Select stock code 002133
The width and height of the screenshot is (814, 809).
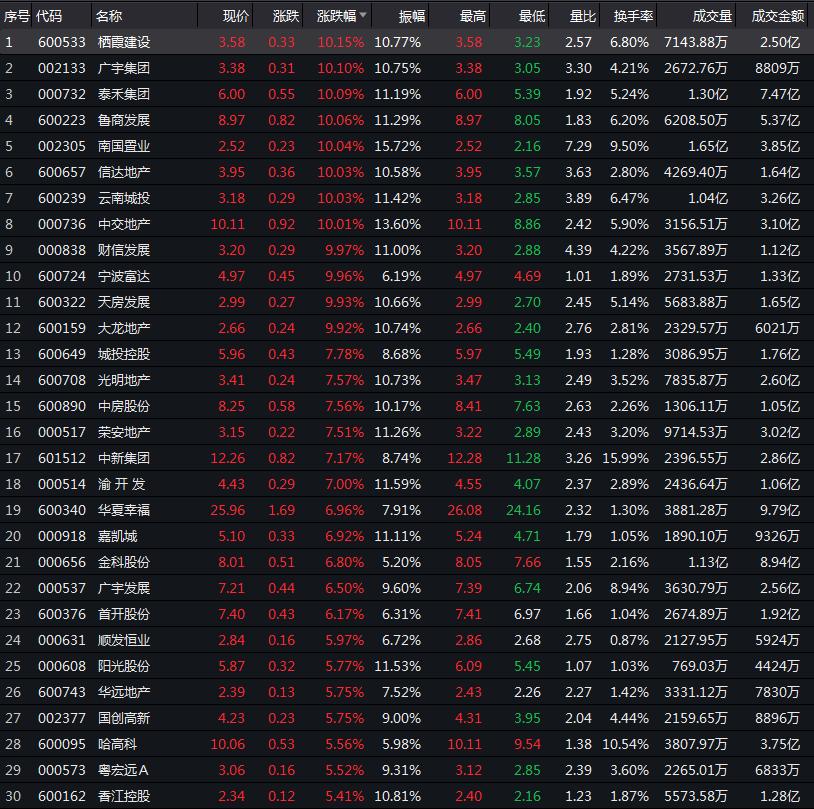click(x=62, y=68)
